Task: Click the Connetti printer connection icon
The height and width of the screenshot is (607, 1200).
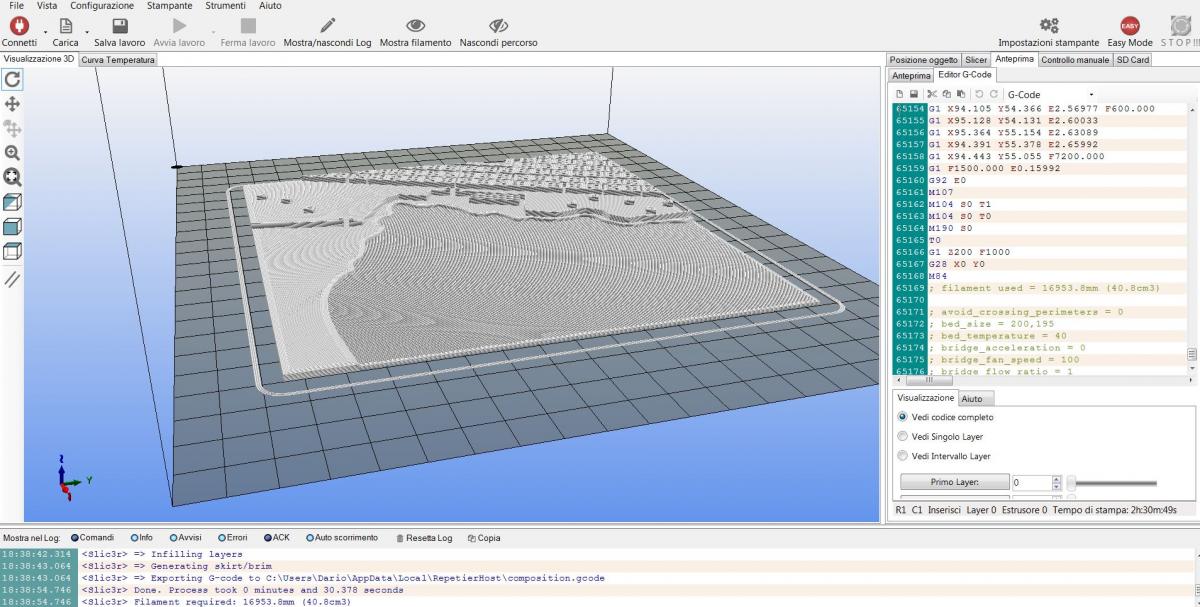Action: pos(18,27)
